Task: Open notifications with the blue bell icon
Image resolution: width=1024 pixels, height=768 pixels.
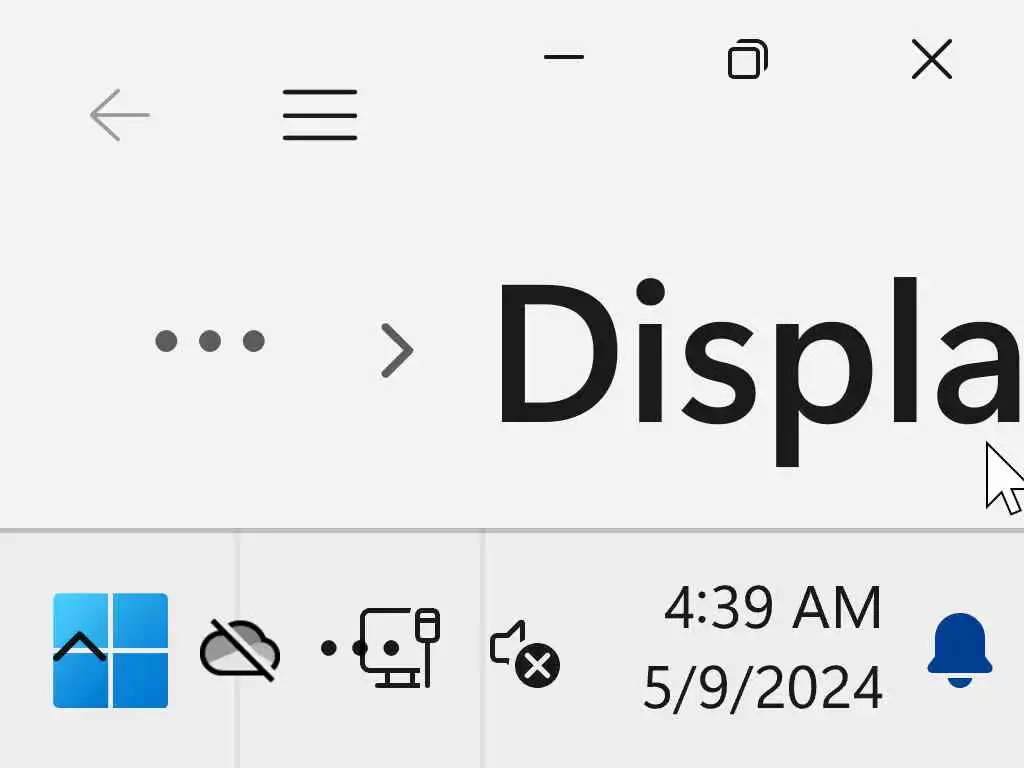Action: 959,650
